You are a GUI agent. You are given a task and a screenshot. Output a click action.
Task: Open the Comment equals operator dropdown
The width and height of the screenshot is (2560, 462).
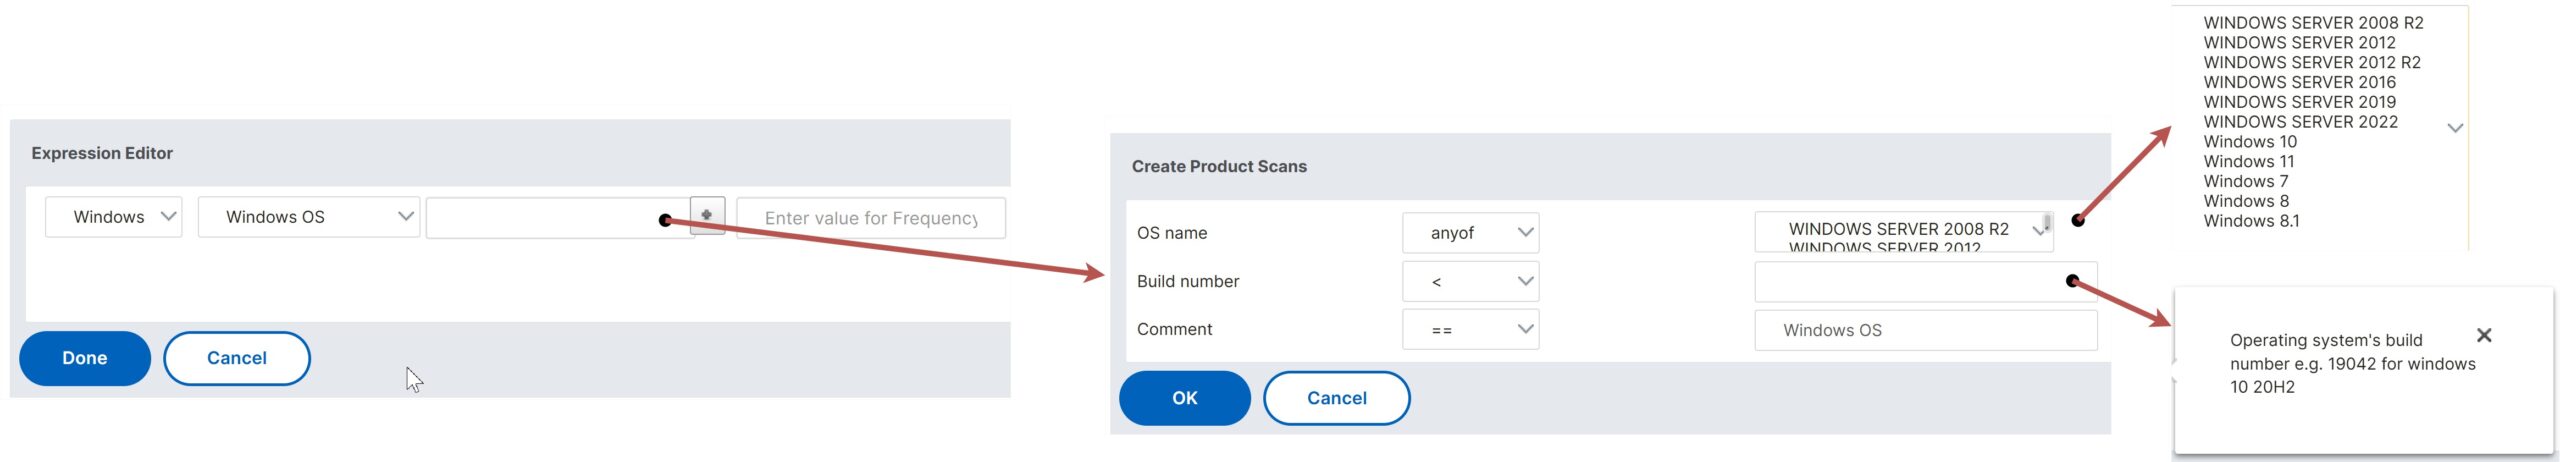coord(1470,330)
